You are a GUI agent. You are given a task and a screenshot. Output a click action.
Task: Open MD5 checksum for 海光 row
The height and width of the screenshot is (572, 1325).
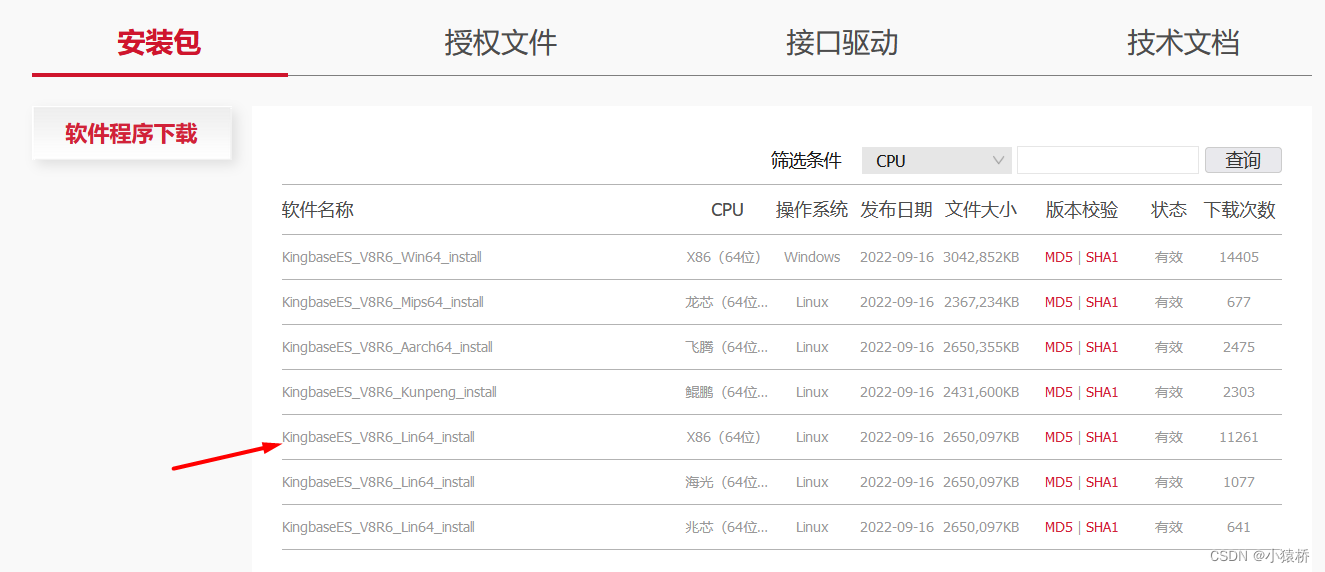point(1058,482)
